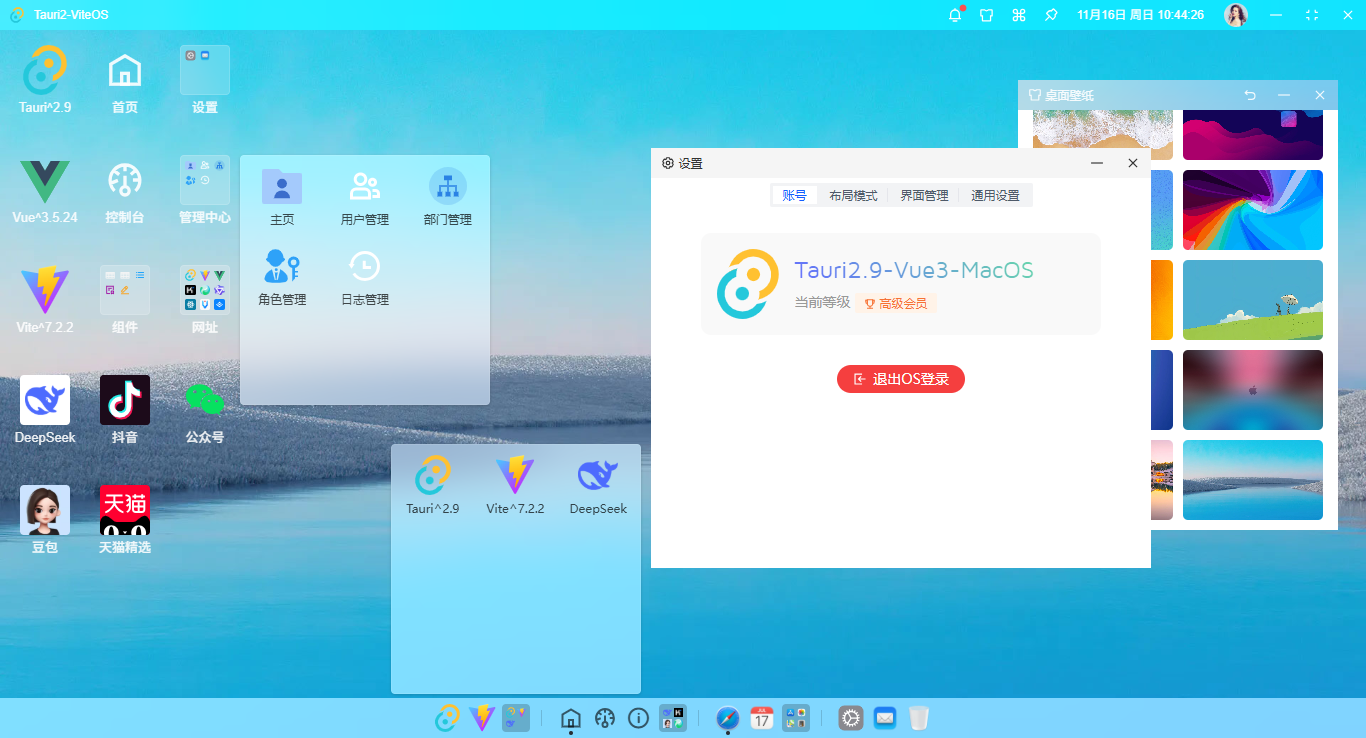Image resolution: width=1366 pixels, height=738 pixels.
Task: Open the Safari icon in the dock
Action: pyautogui.click(x=727, y=718)
